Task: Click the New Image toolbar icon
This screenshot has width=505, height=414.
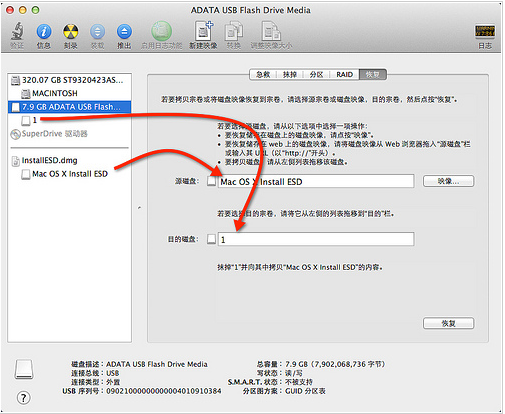Action: (x=204, y=31)
